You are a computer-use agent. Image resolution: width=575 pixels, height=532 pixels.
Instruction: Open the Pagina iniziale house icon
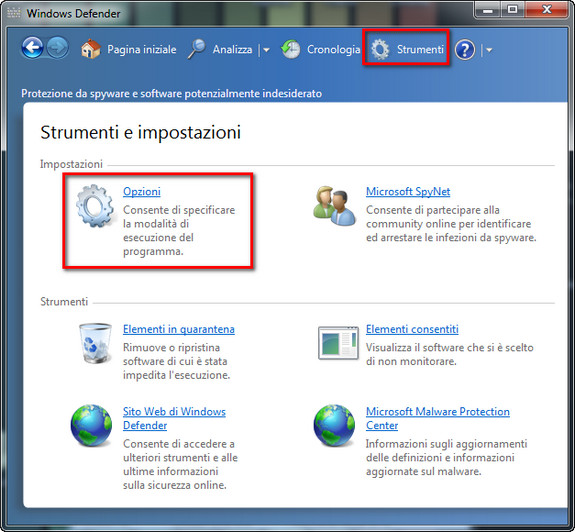click(91, 49)
